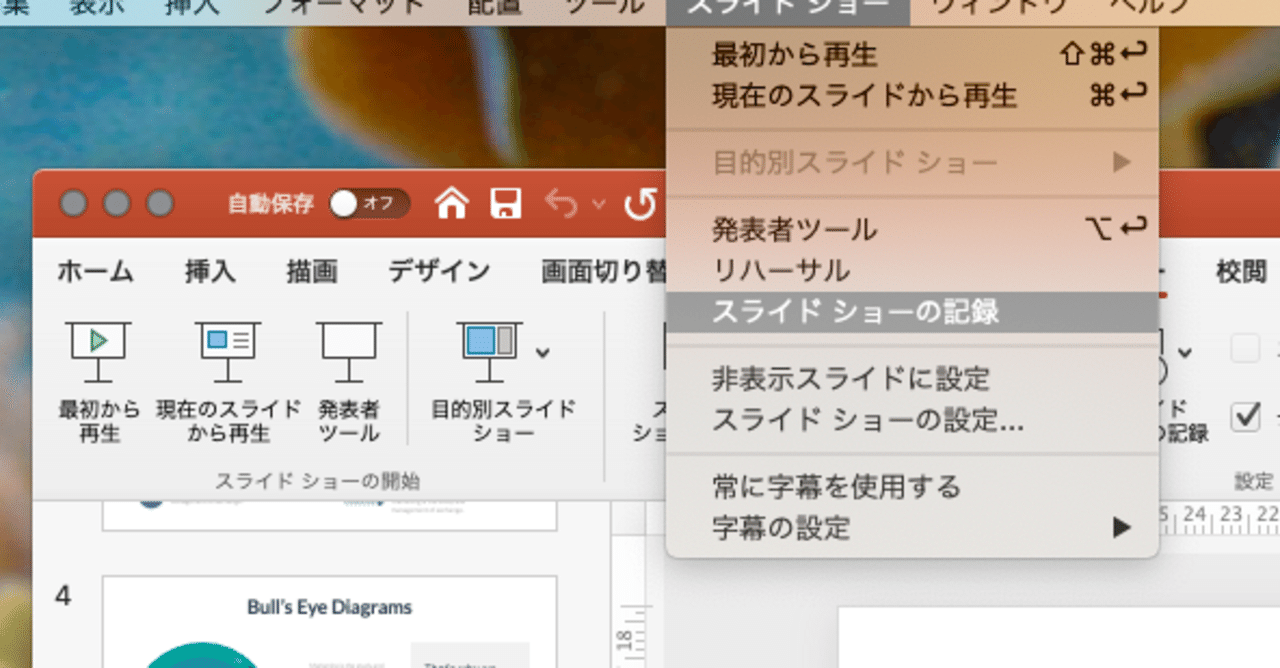Switch to 画面切り替え ribbon tab
Screen dimensions: 1280x668
[x=603, y=271]
